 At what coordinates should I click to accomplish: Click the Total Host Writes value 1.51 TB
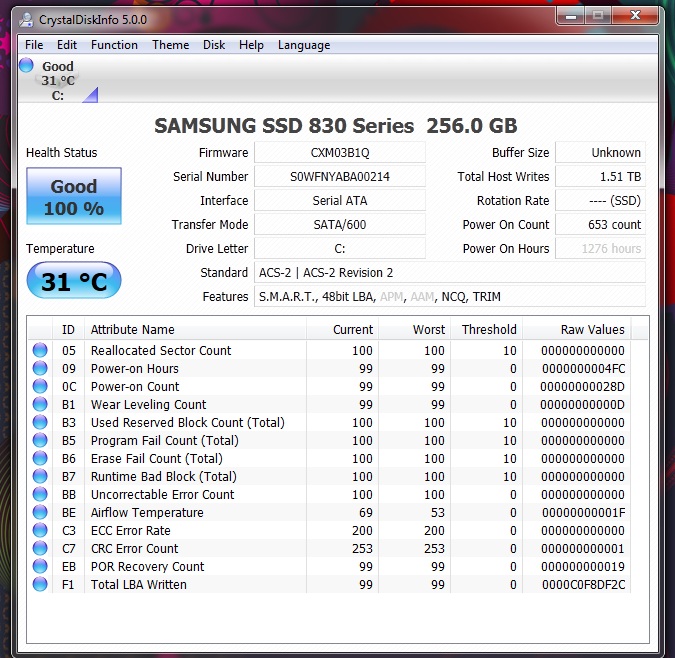601,176
